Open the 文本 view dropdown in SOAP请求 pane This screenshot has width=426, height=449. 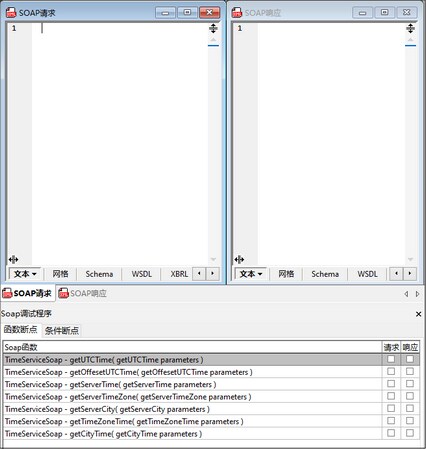pos(25,274)
